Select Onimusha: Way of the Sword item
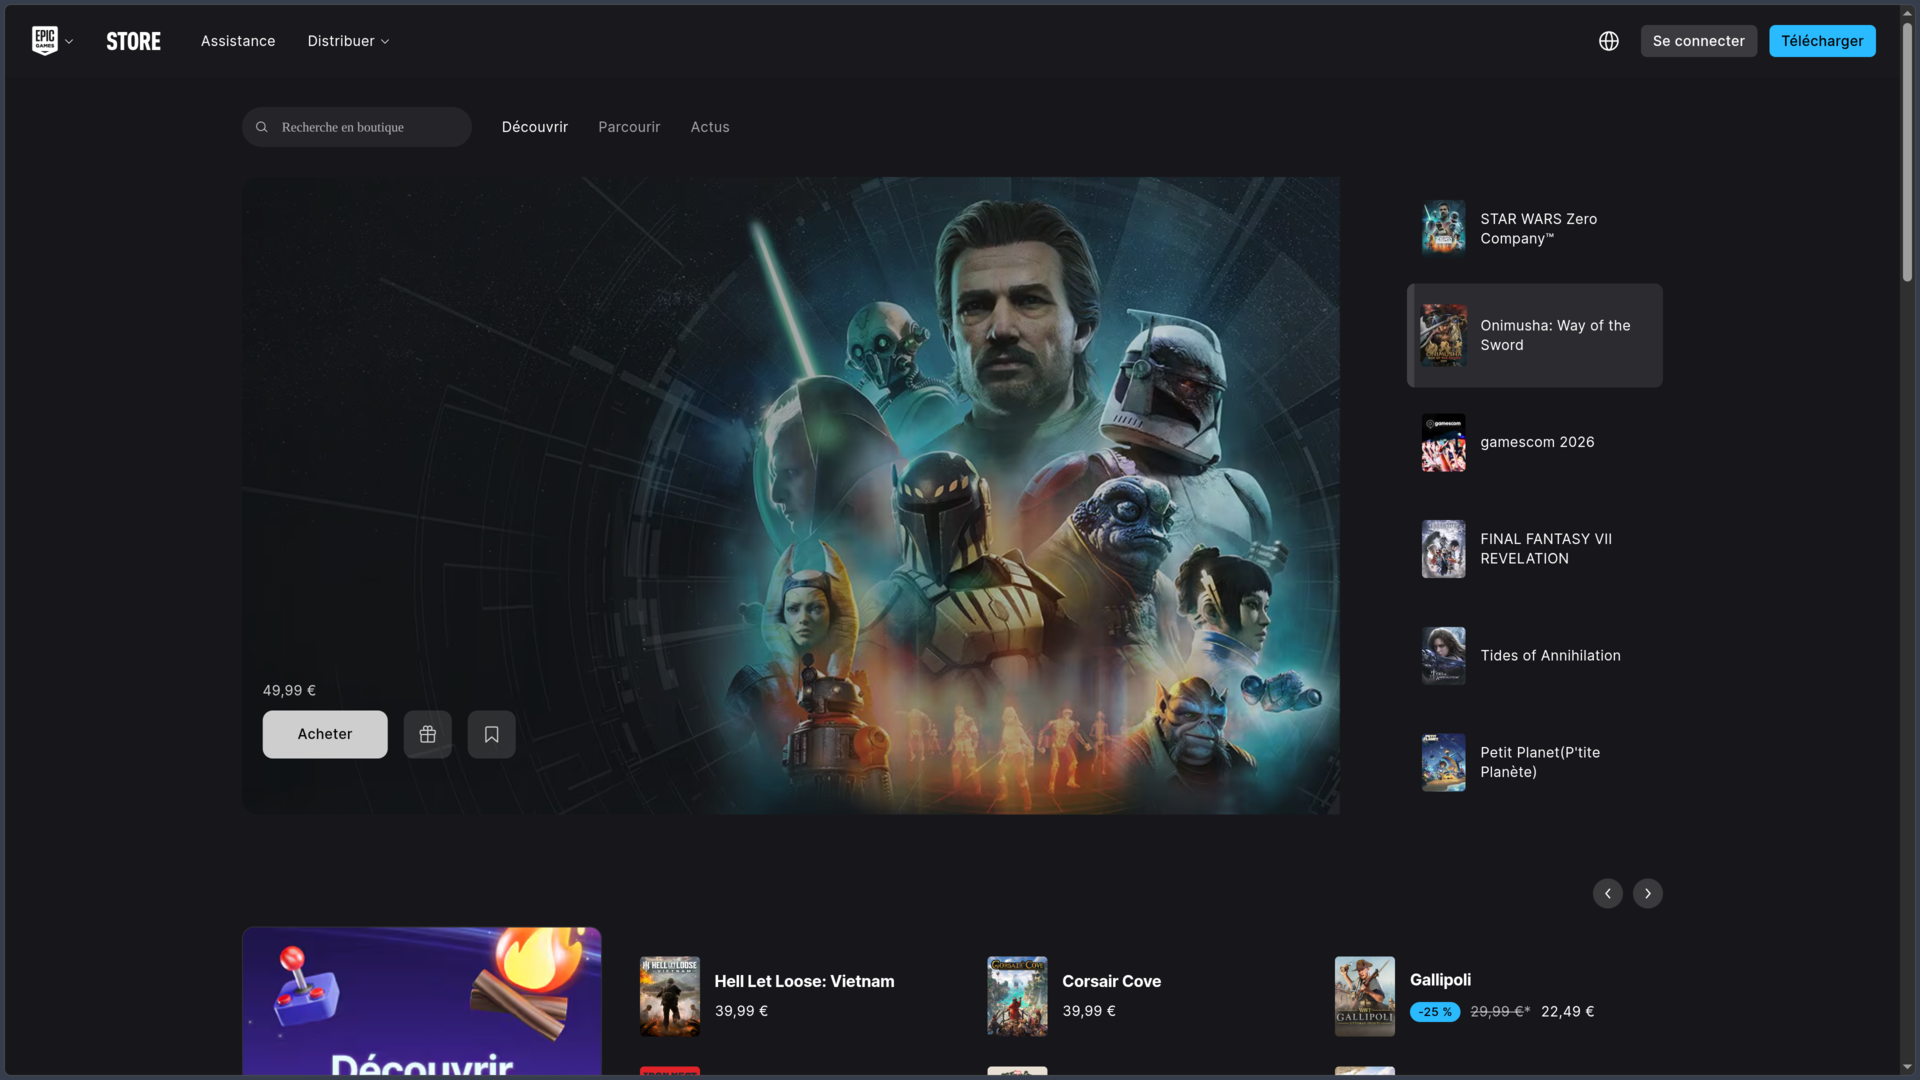The height and width of the screenshot is (1080, 1920). click(x=1535, y=335)
